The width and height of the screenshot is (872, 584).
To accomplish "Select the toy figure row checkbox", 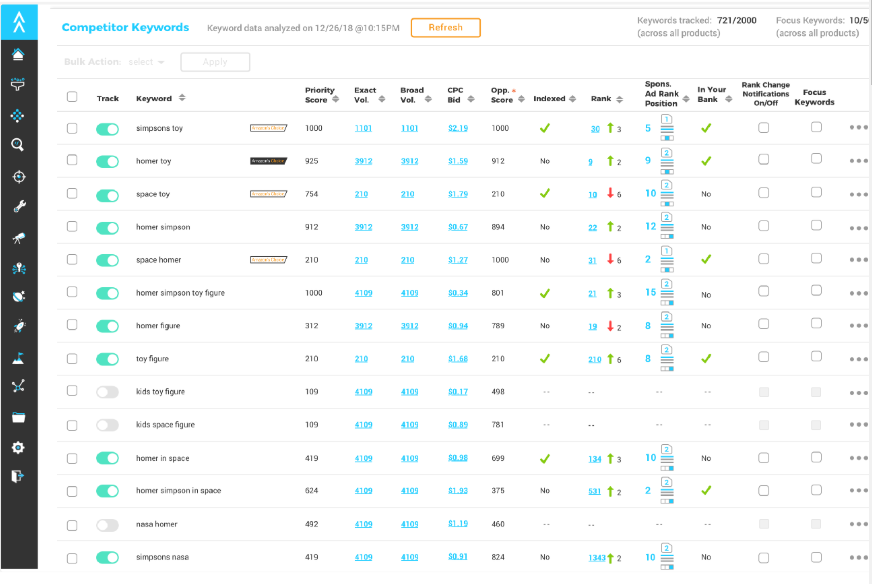I will click(72, 359).
